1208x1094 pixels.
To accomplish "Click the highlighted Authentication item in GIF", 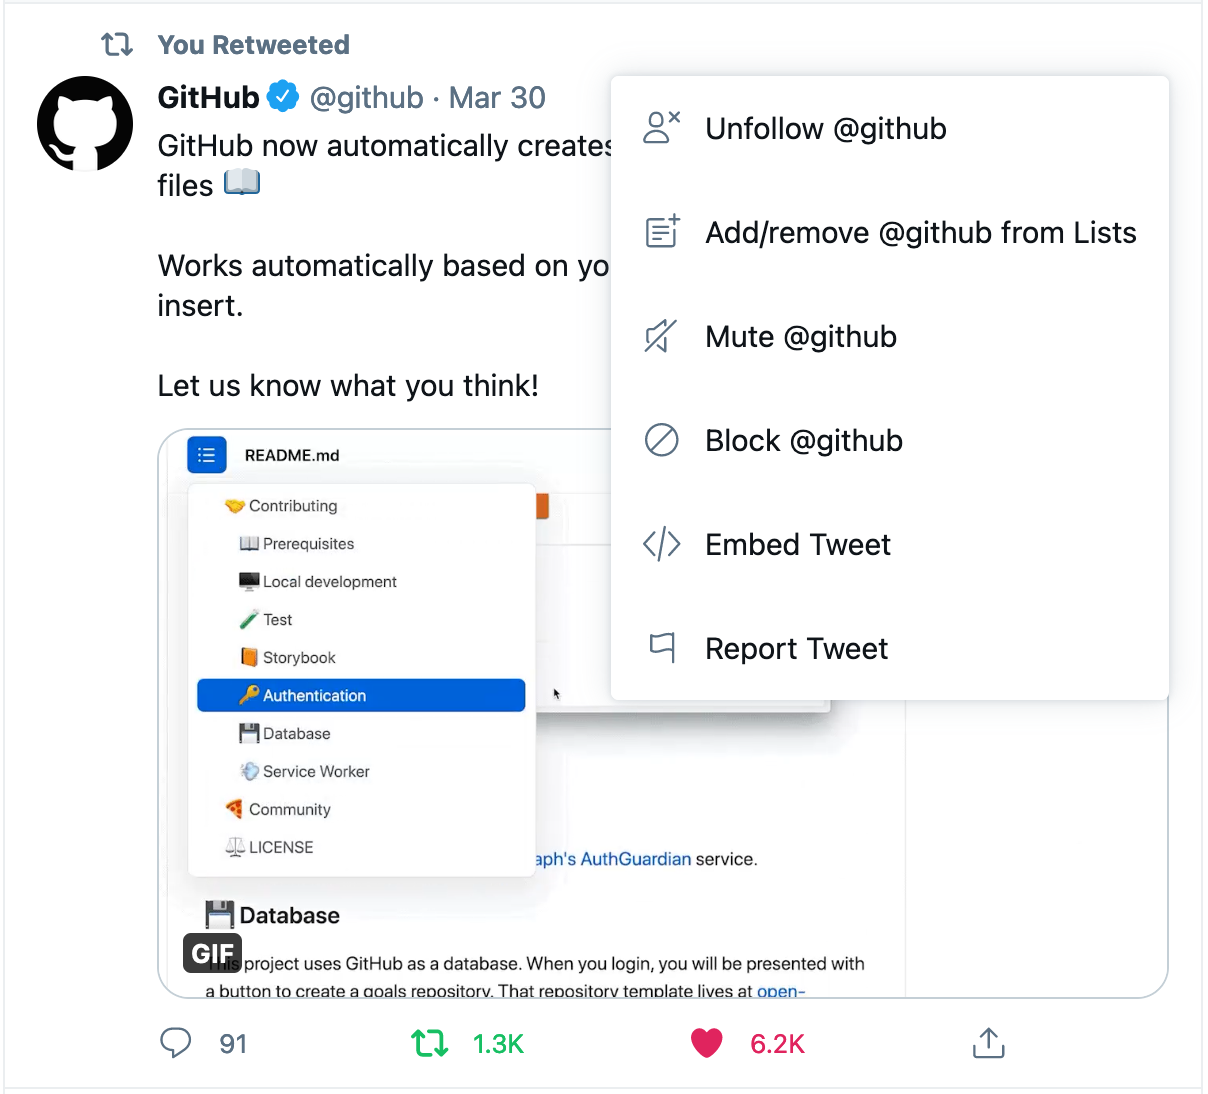I will coord(361,695).
